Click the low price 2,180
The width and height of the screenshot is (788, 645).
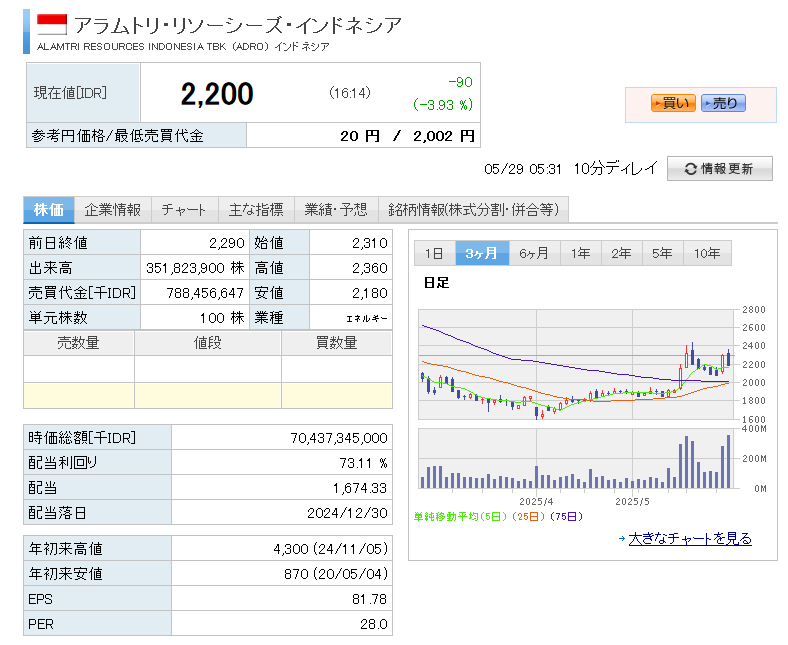pyautogui.click(x=370, y=293)
